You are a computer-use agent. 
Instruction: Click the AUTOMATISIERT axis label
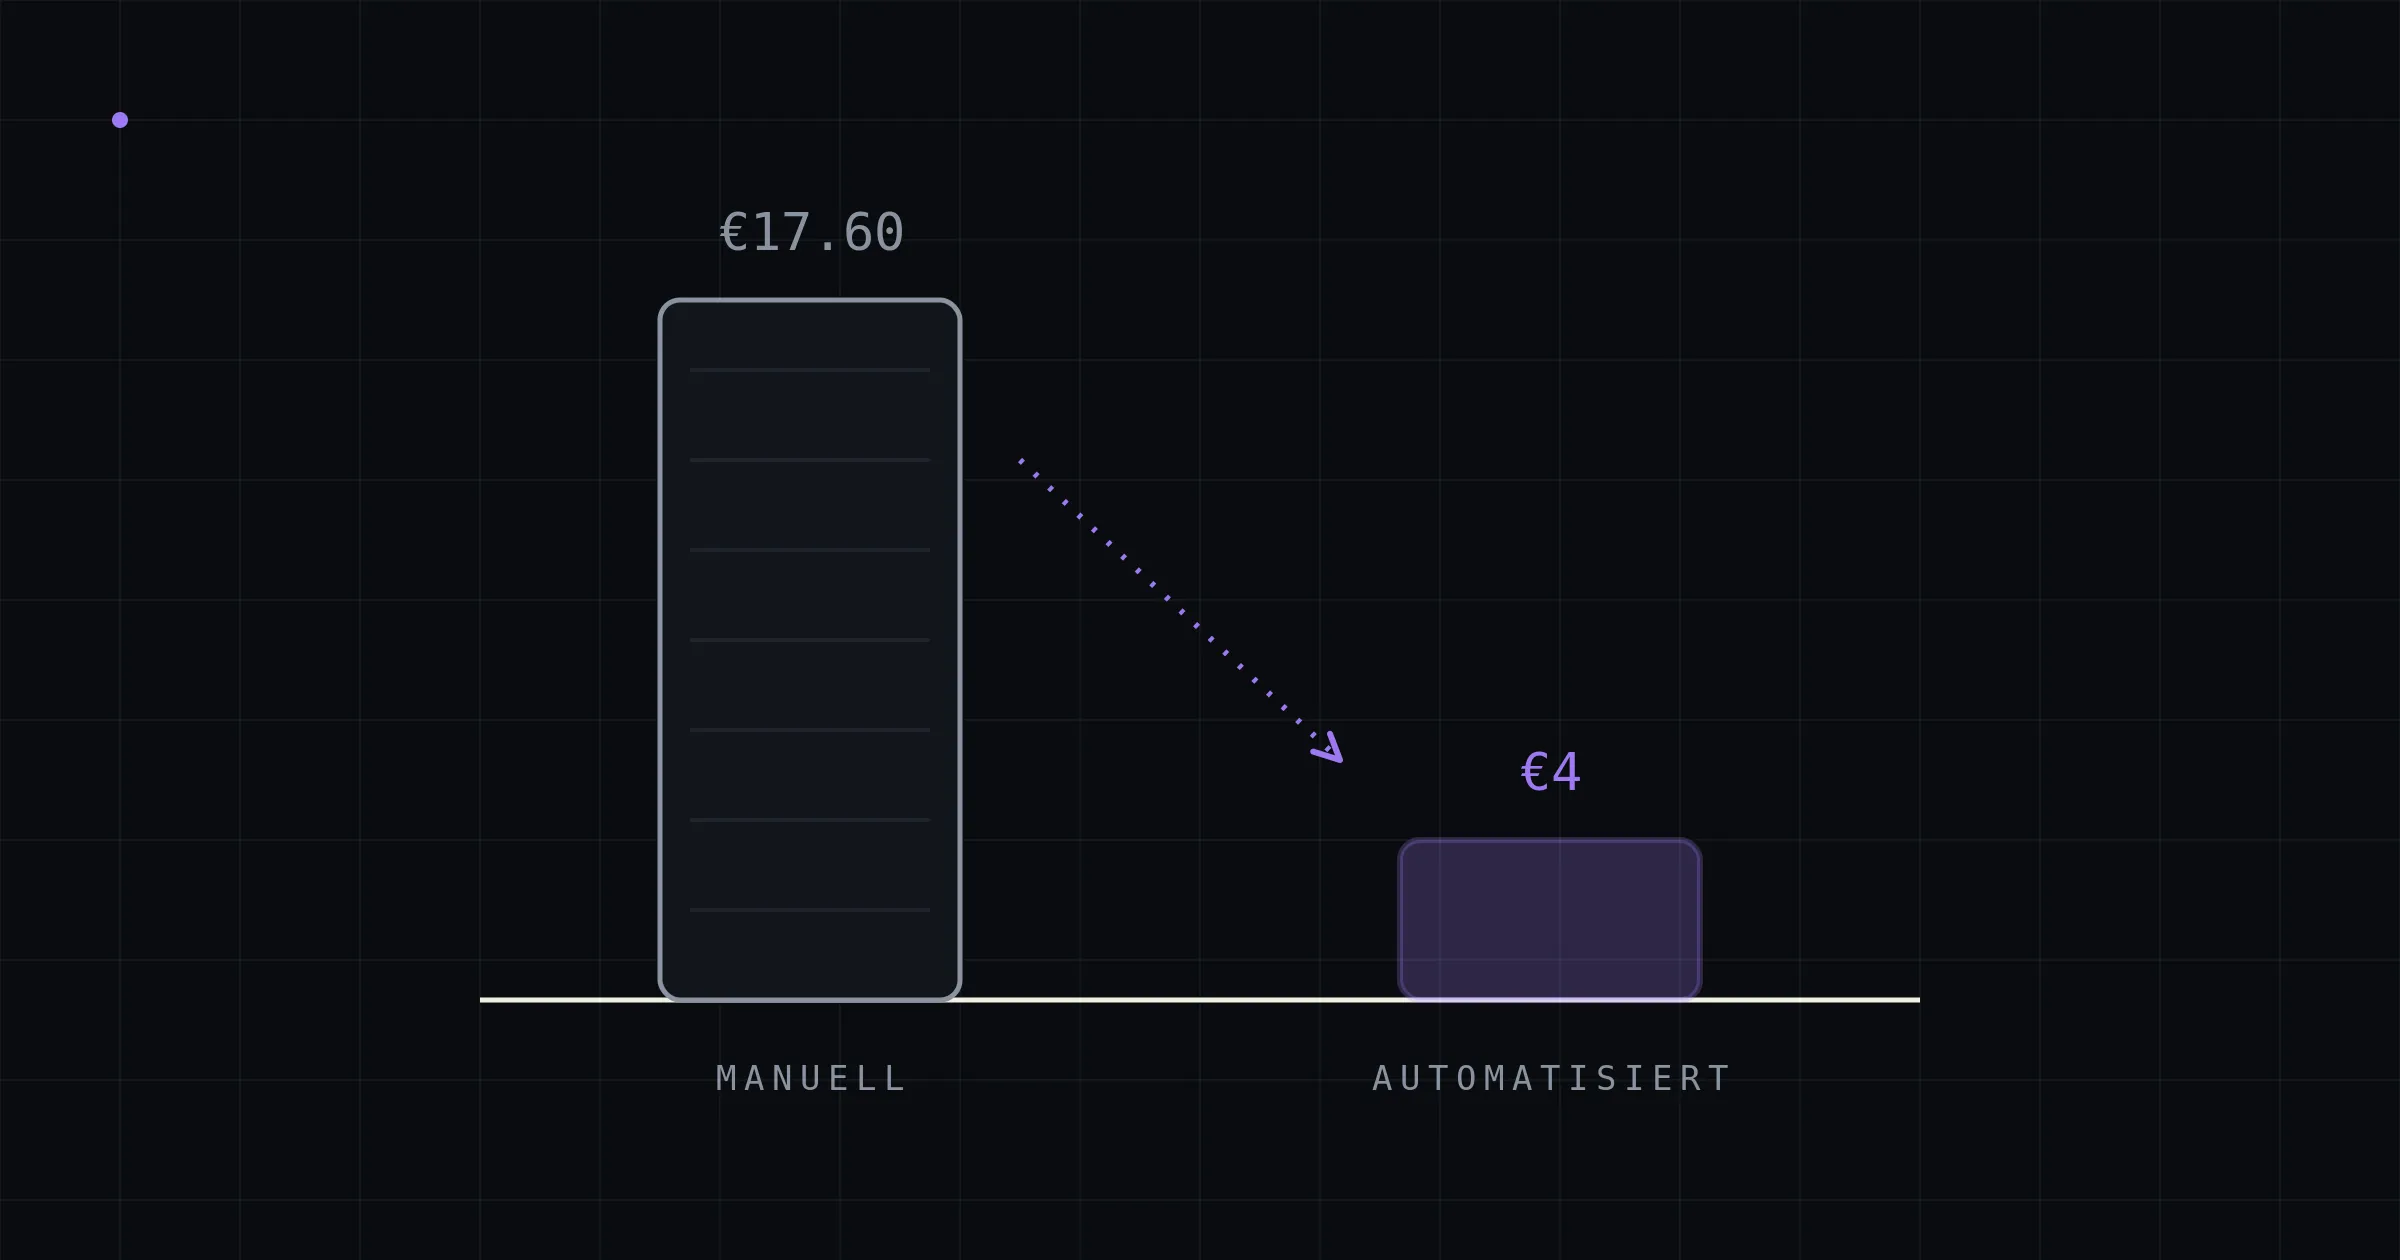click(x=1551, y=1079)
